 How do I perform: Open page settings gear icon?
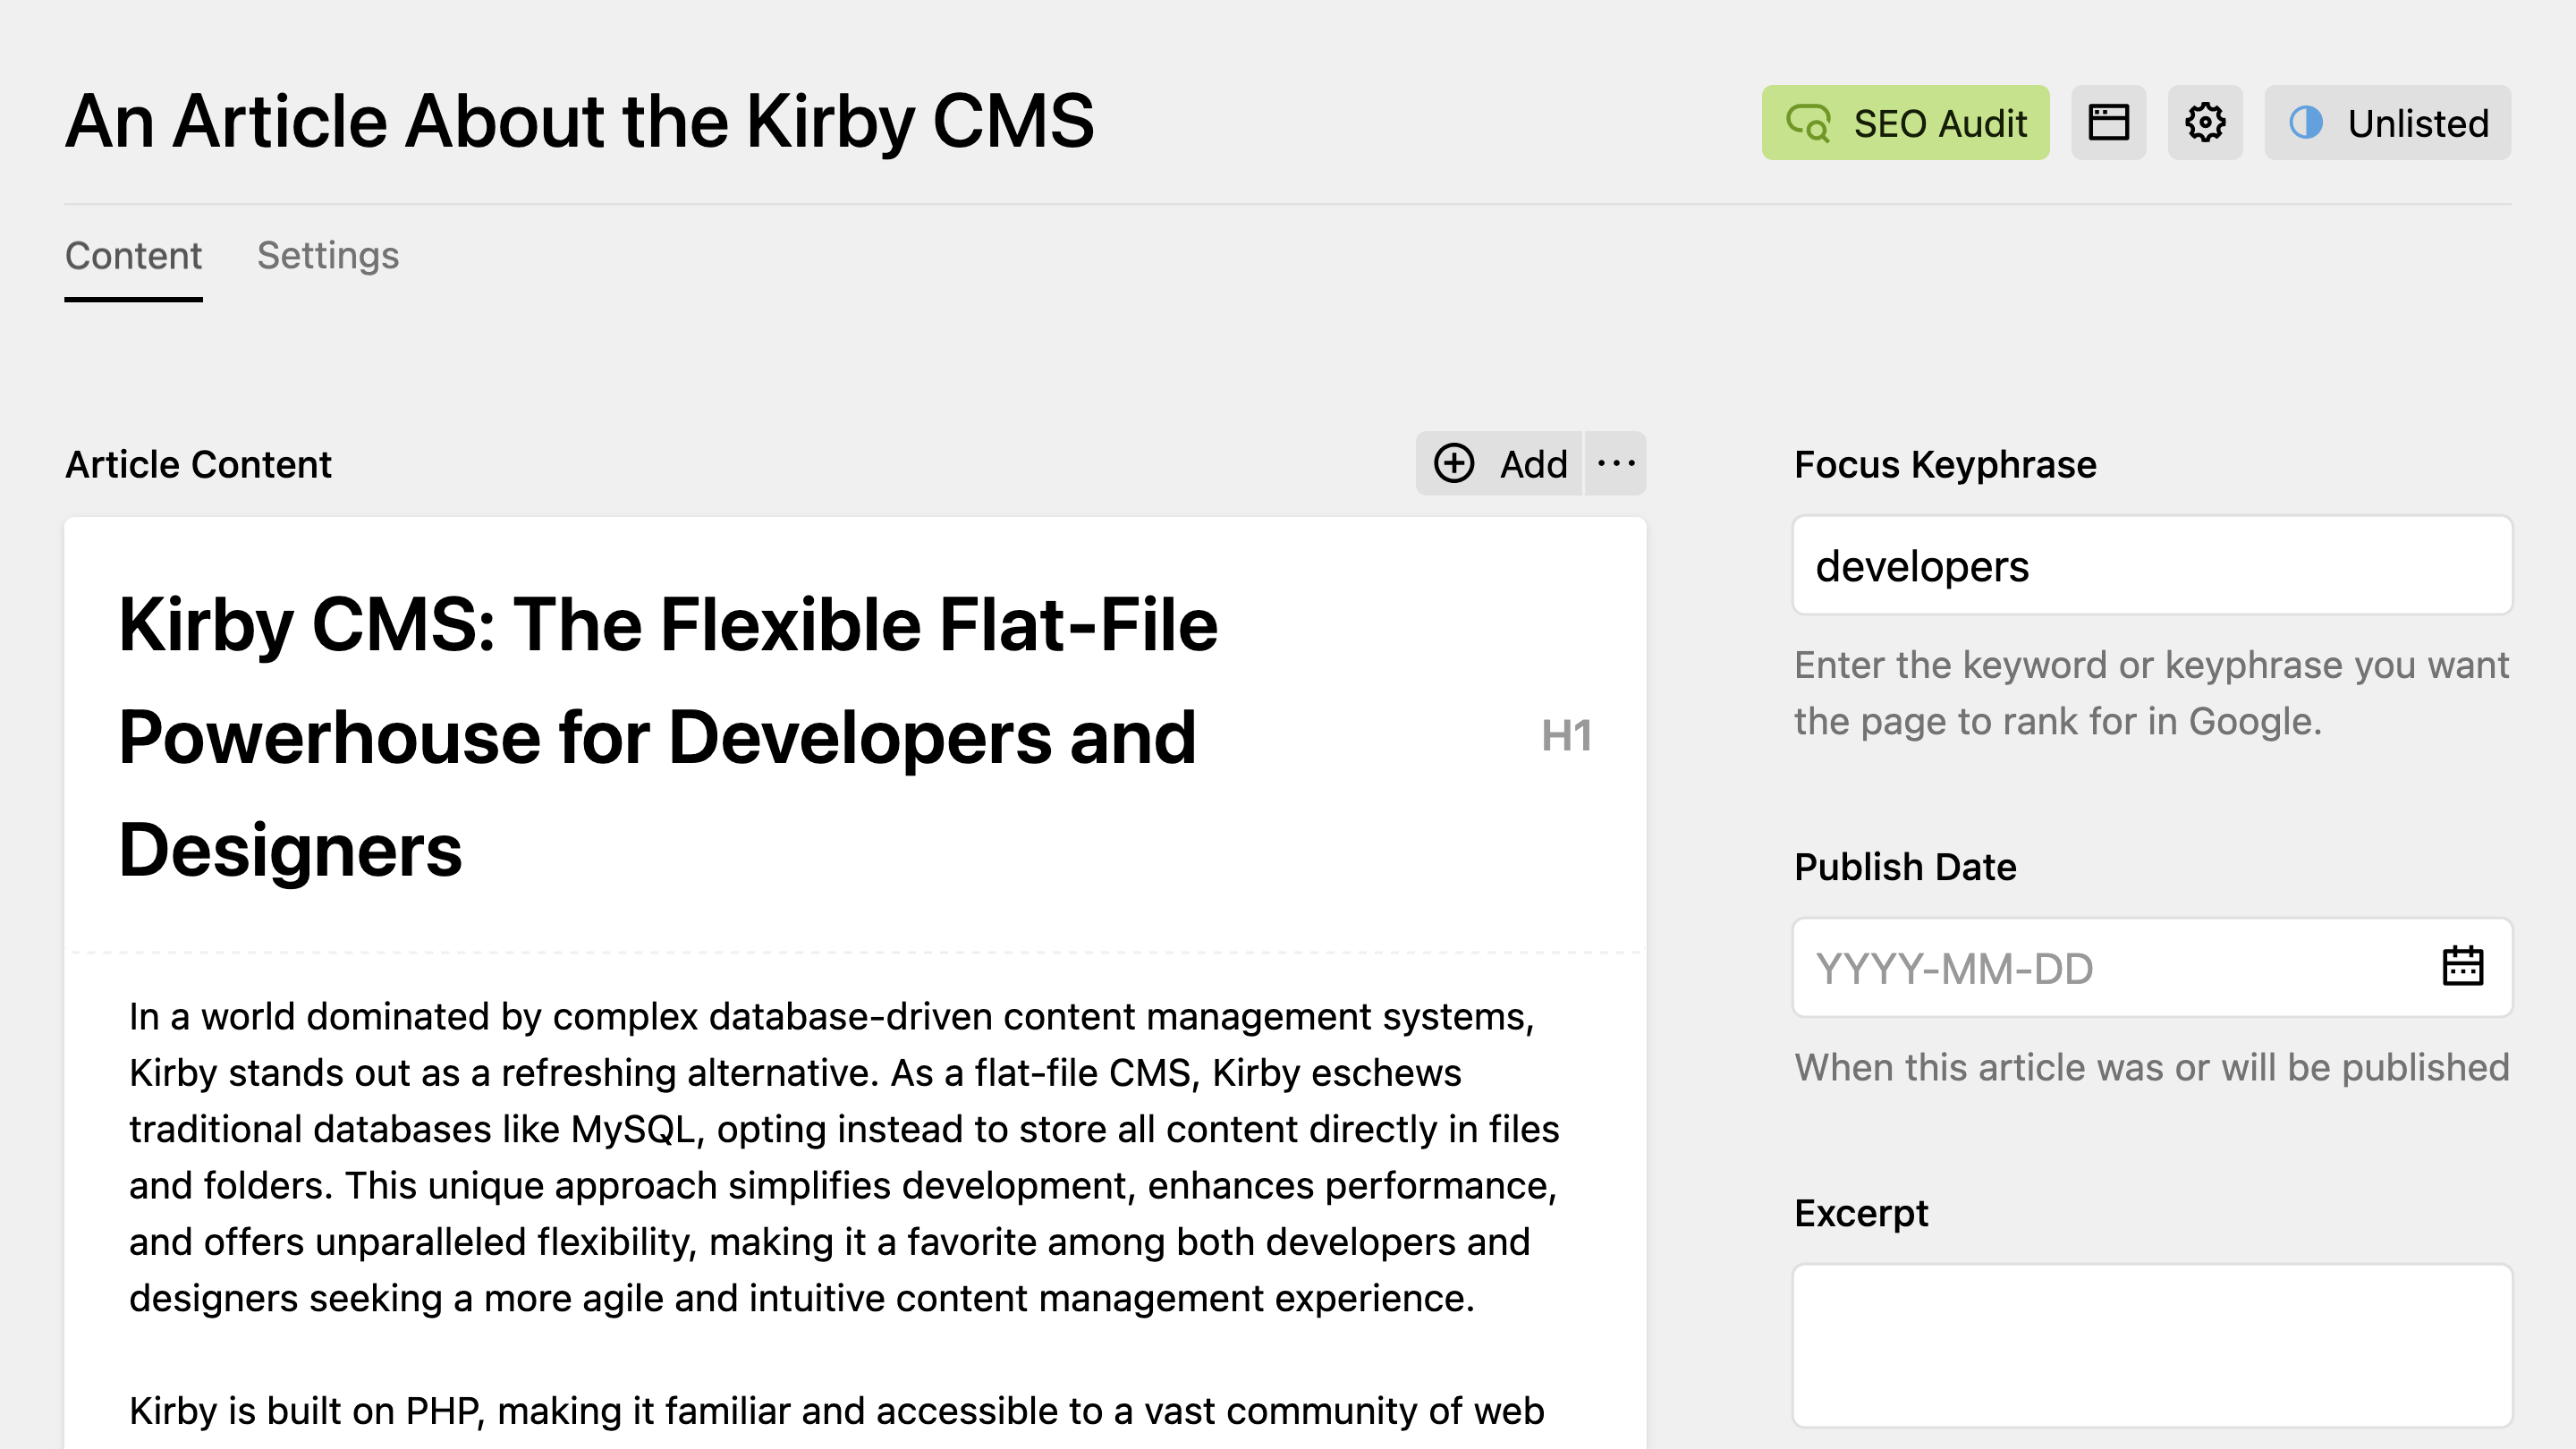(2205, 122)
